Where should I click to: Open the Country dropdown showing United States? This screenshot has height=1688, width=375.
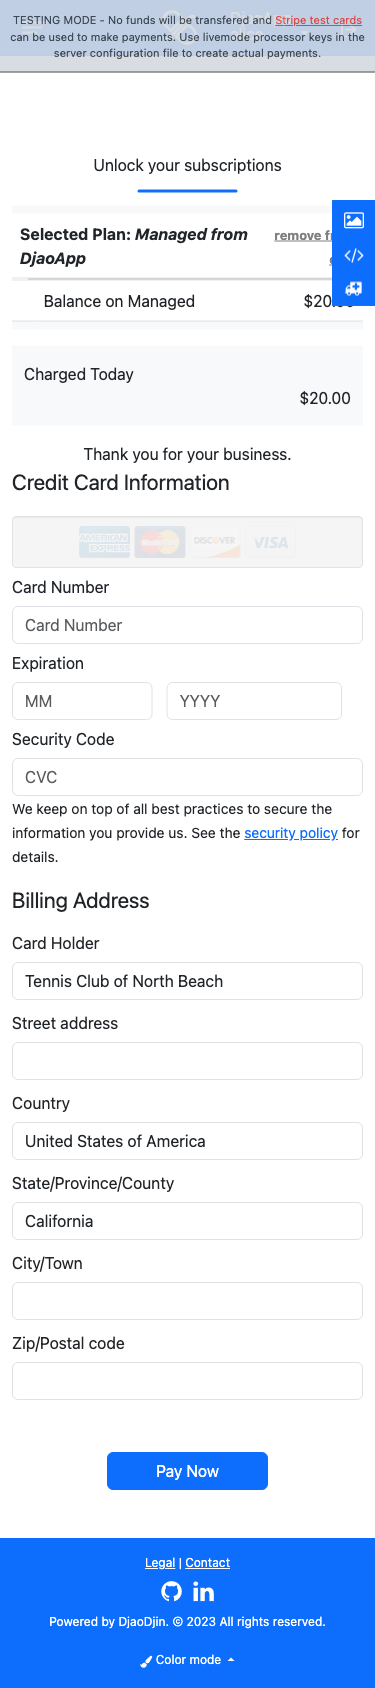pyautogui.click(x=187, y=1141)
